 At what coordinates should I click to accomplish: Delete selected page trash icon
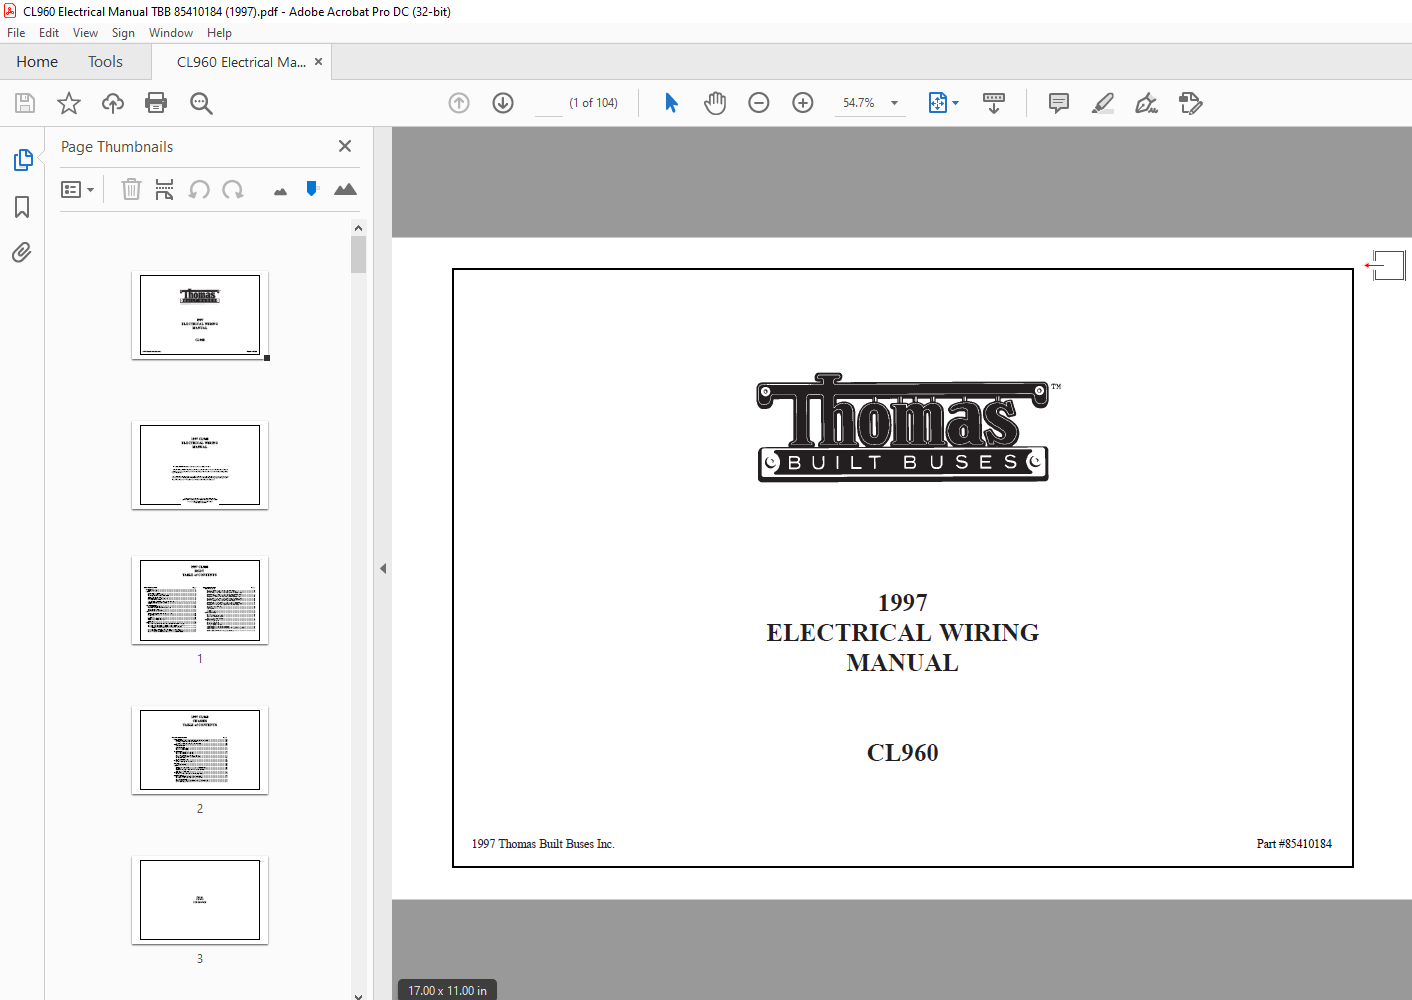pos(131,189)
